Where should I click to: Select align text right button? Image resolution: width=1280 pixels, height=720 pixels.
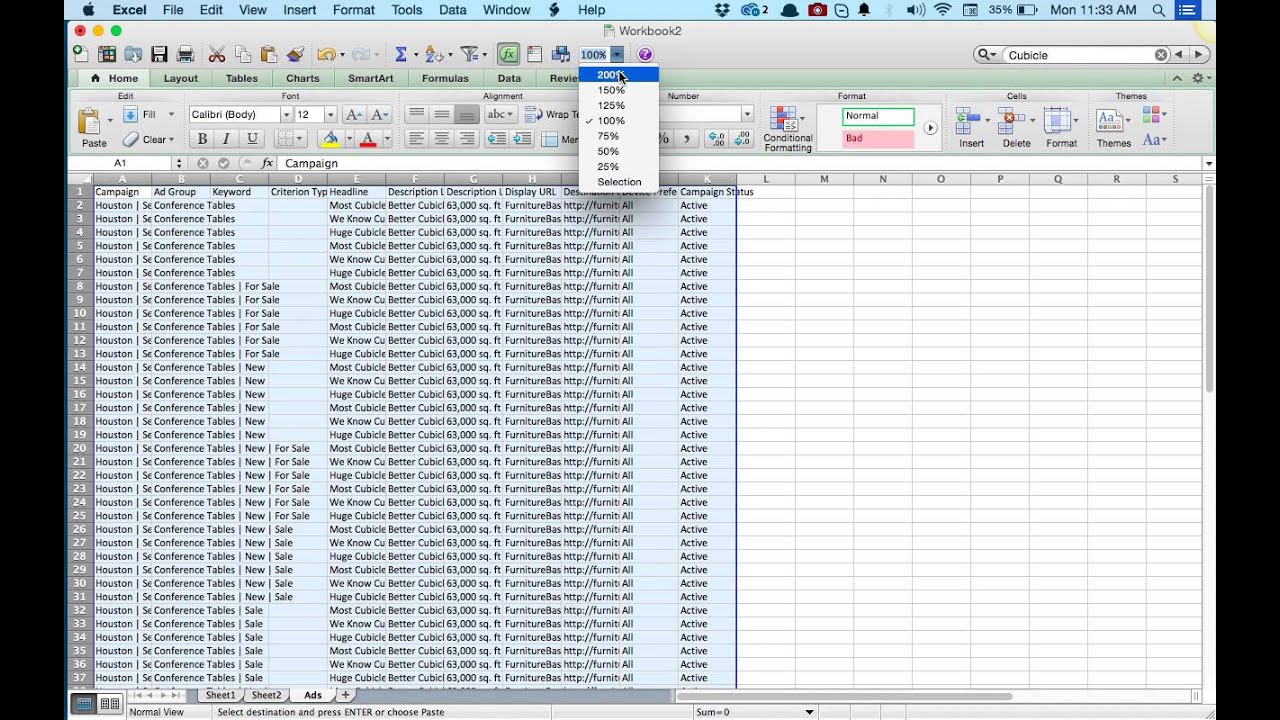[466, 139]
